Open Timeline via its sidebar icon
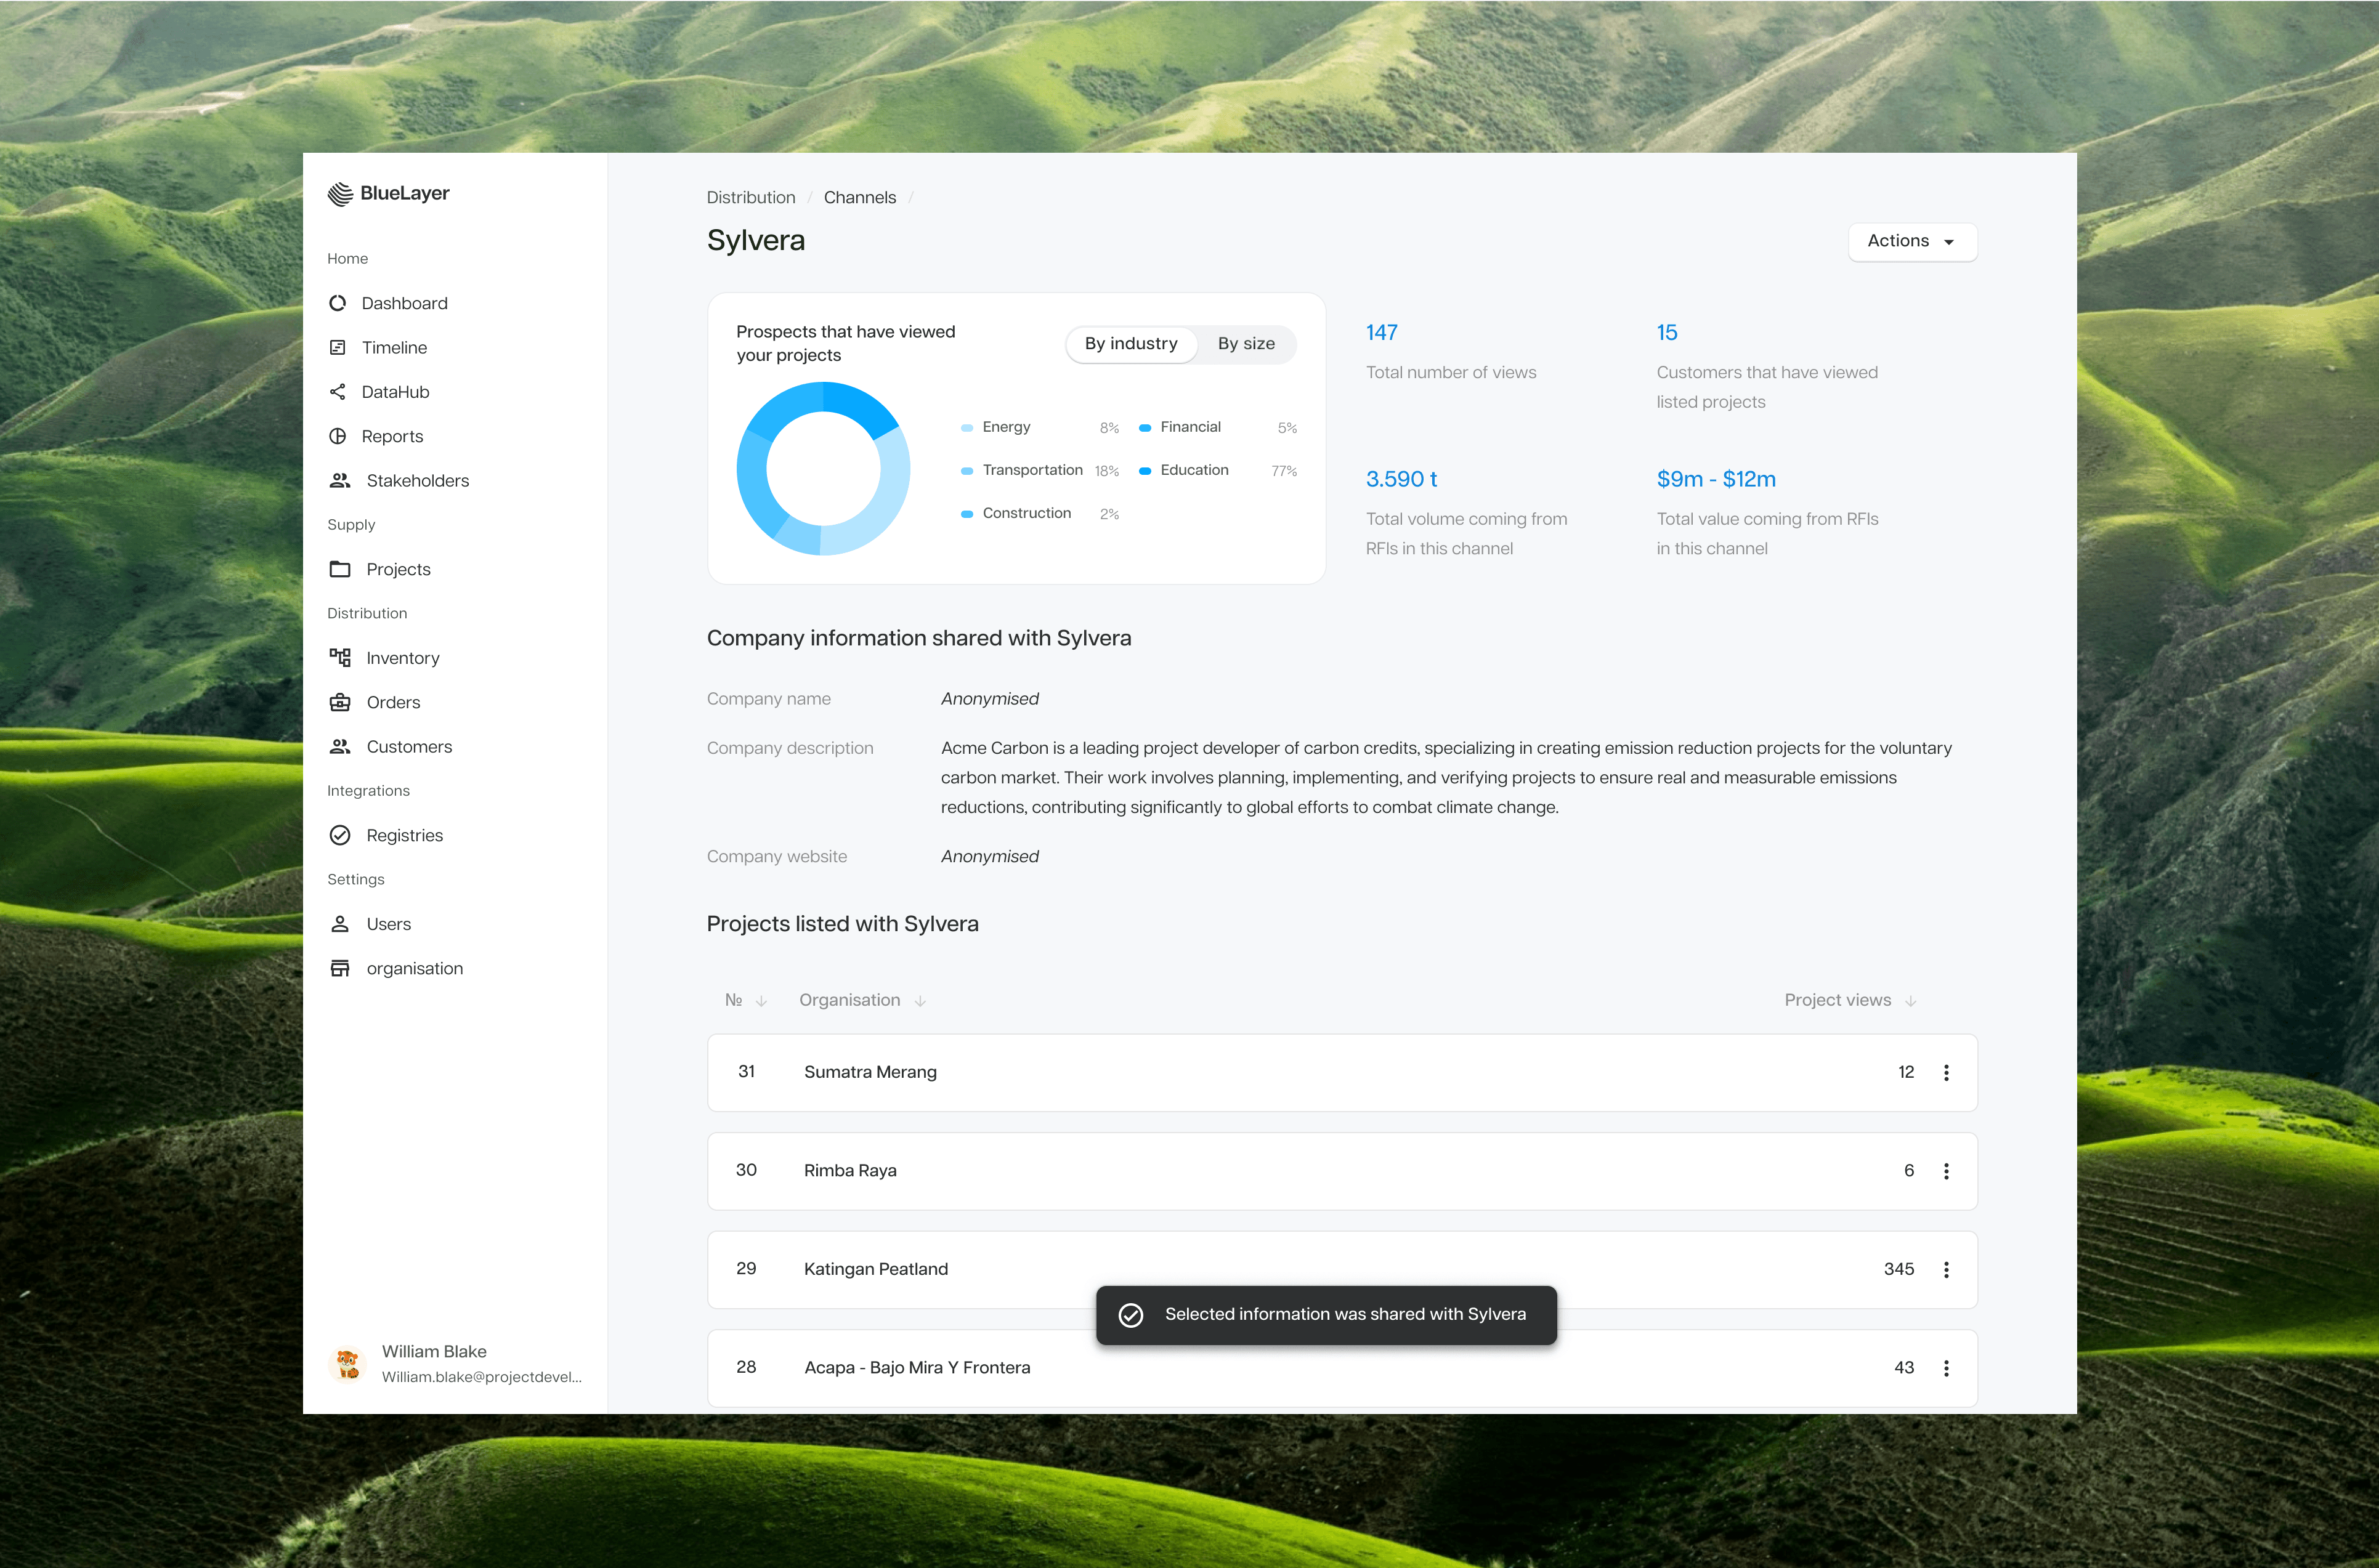2379x1568 pixels. pos(338,347)
